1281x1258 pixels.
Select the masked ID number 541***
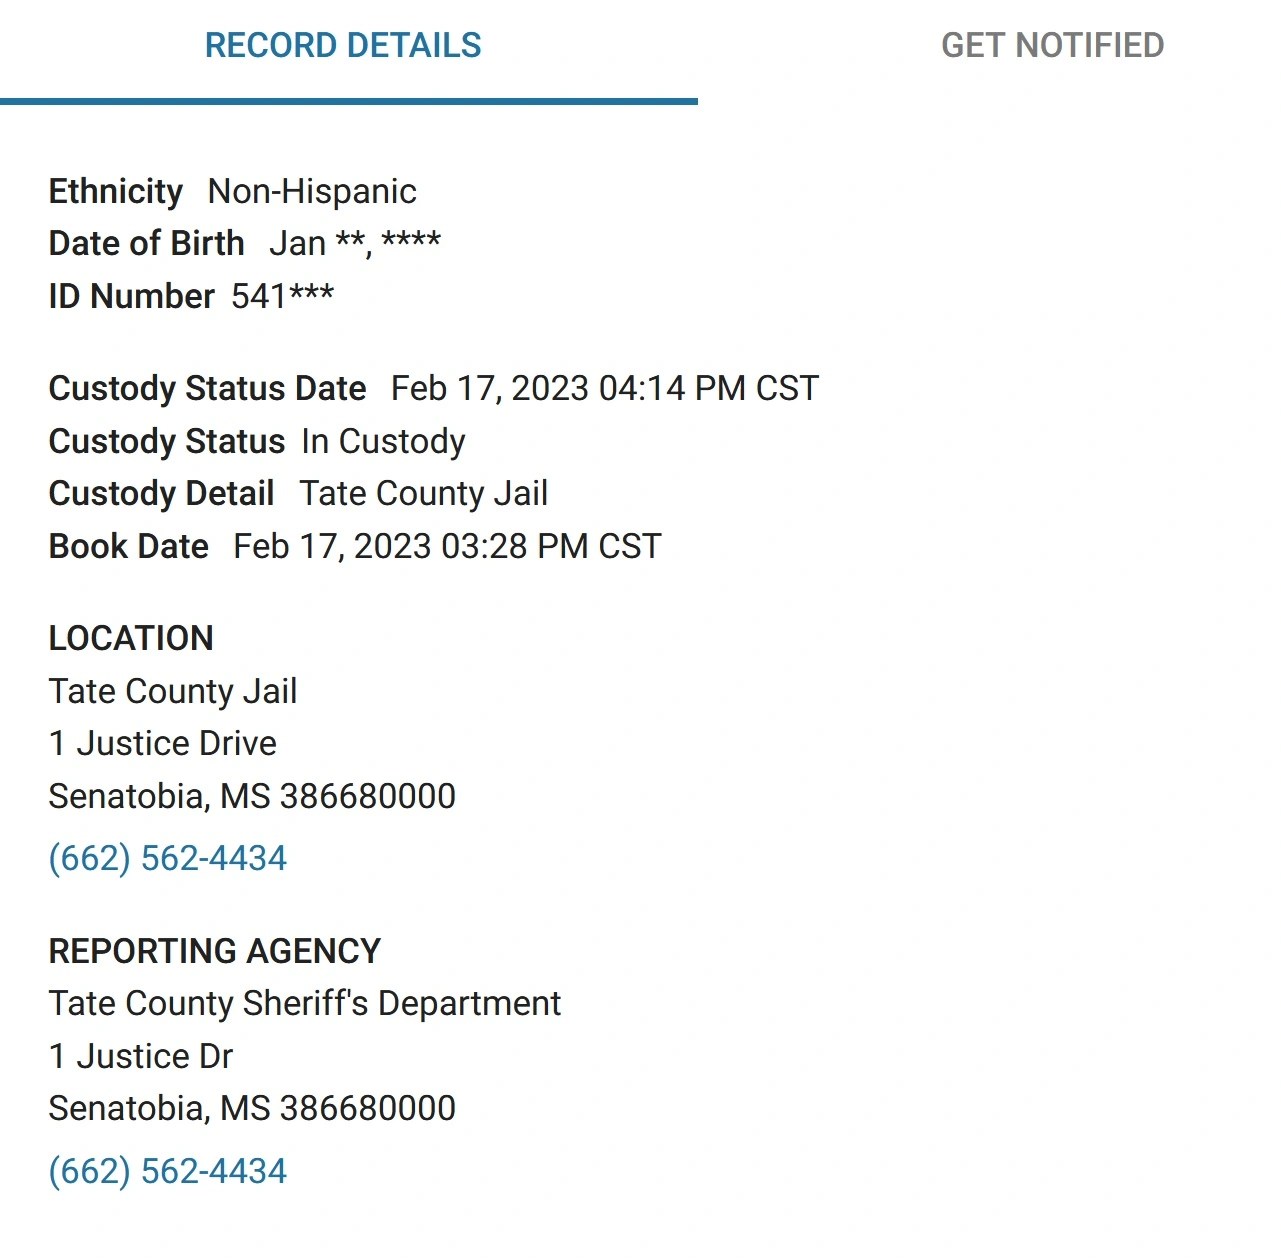(x=283, y=296)
